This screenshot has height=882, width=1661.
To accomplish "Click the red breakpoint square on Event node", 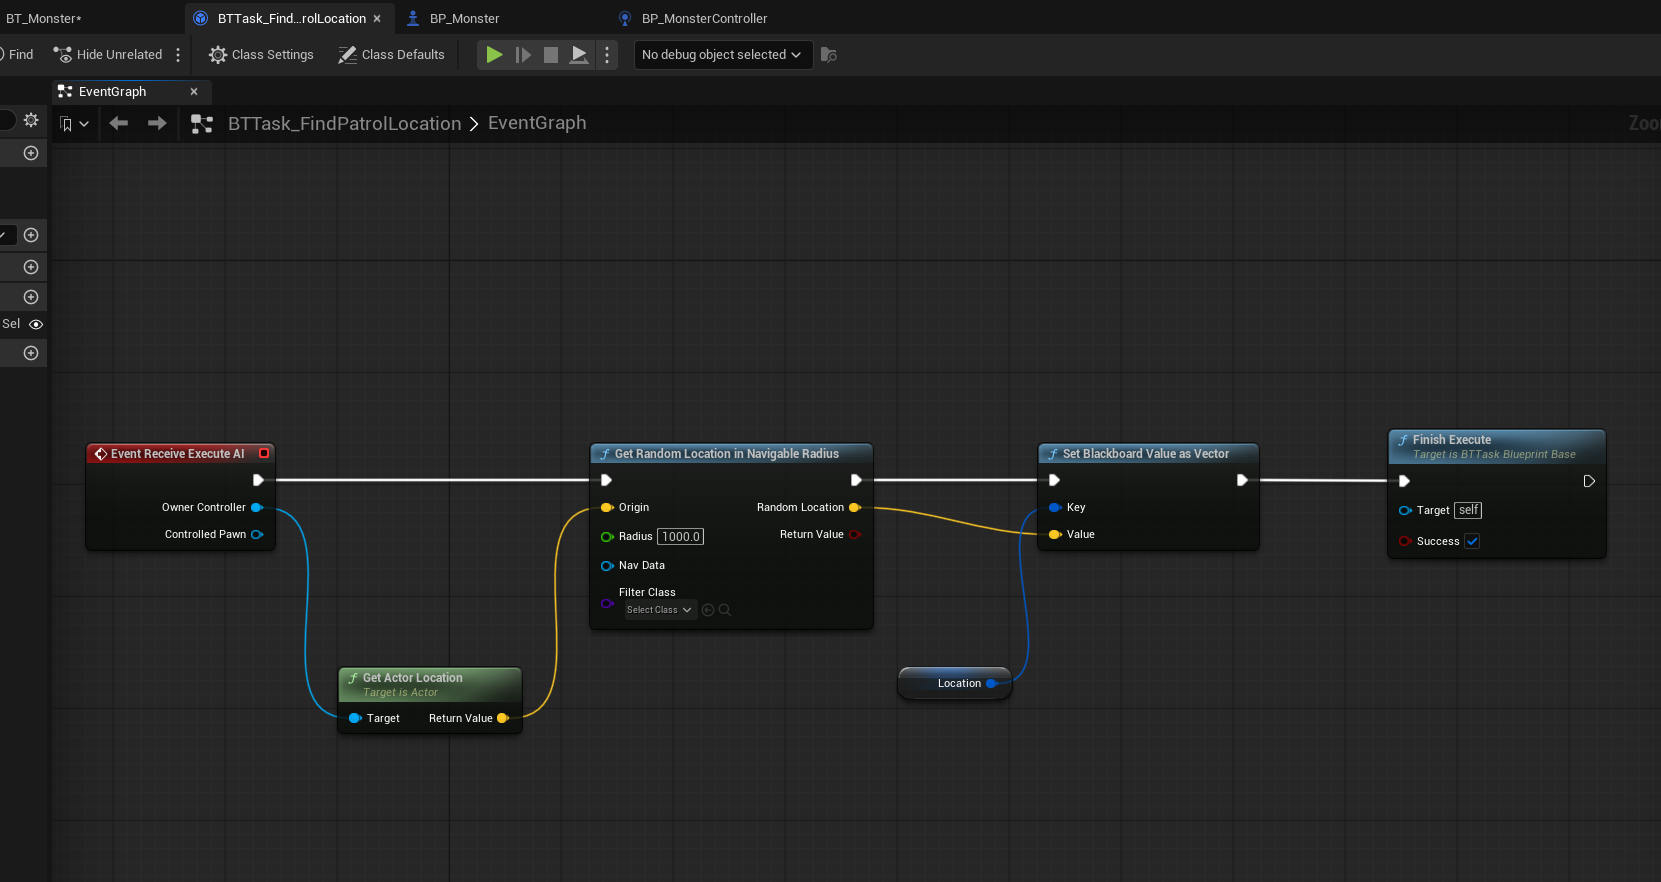I will click(264, 453).
